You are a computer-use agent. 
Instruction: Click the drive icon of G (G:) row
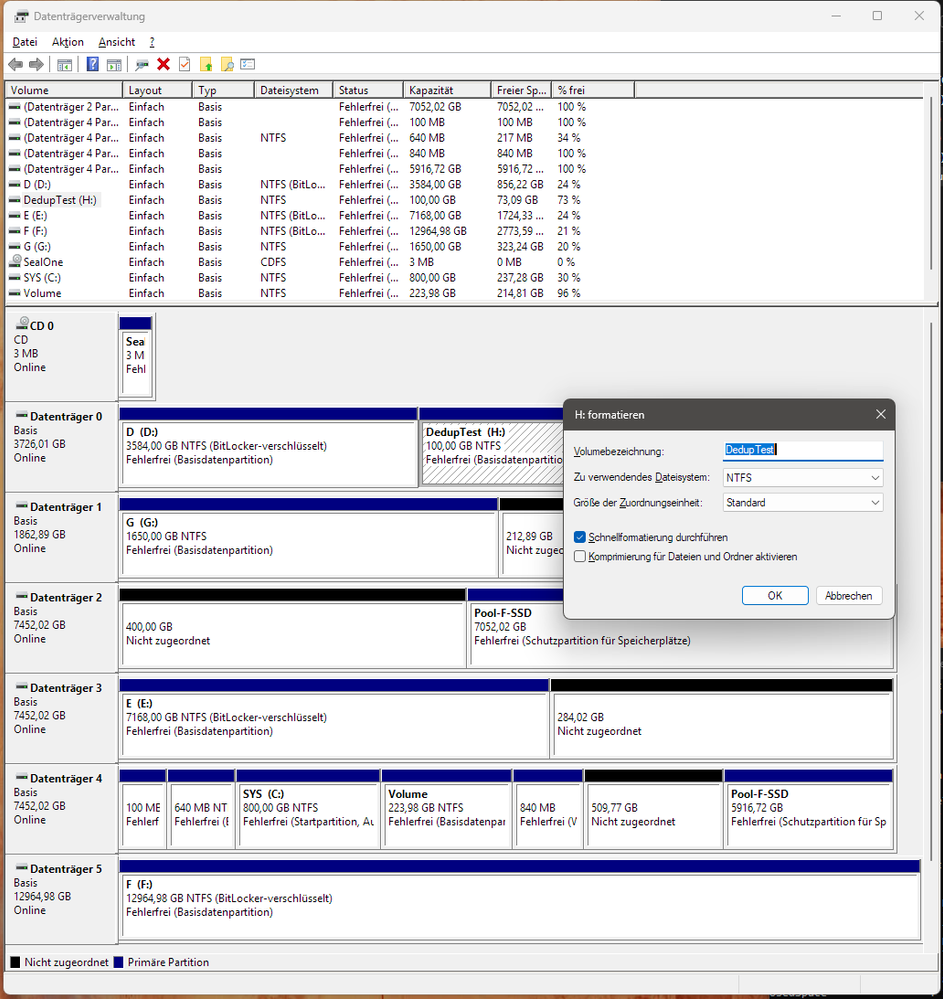[x=15, y=247]
